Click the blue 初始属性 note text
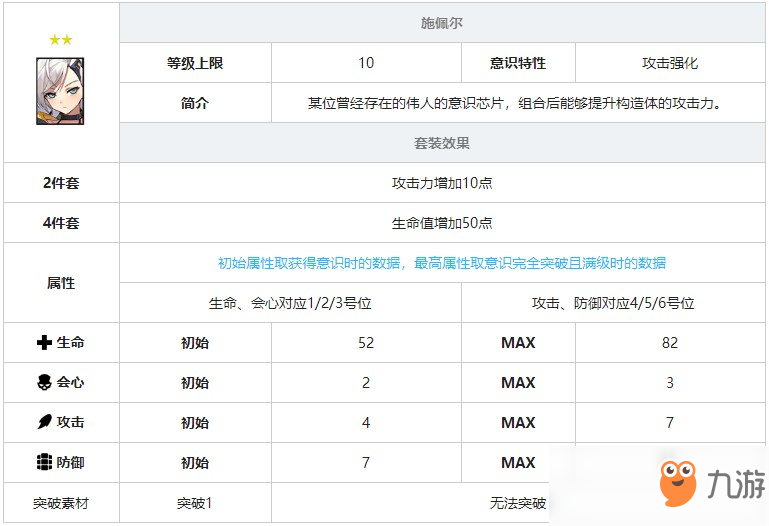The image size is (769, 526). point(442,263)
